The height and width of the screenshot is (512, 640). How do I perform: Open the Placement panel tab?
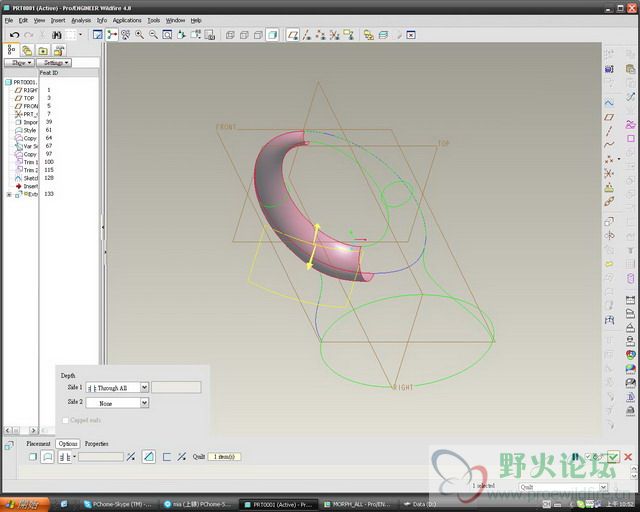[38, 443]
